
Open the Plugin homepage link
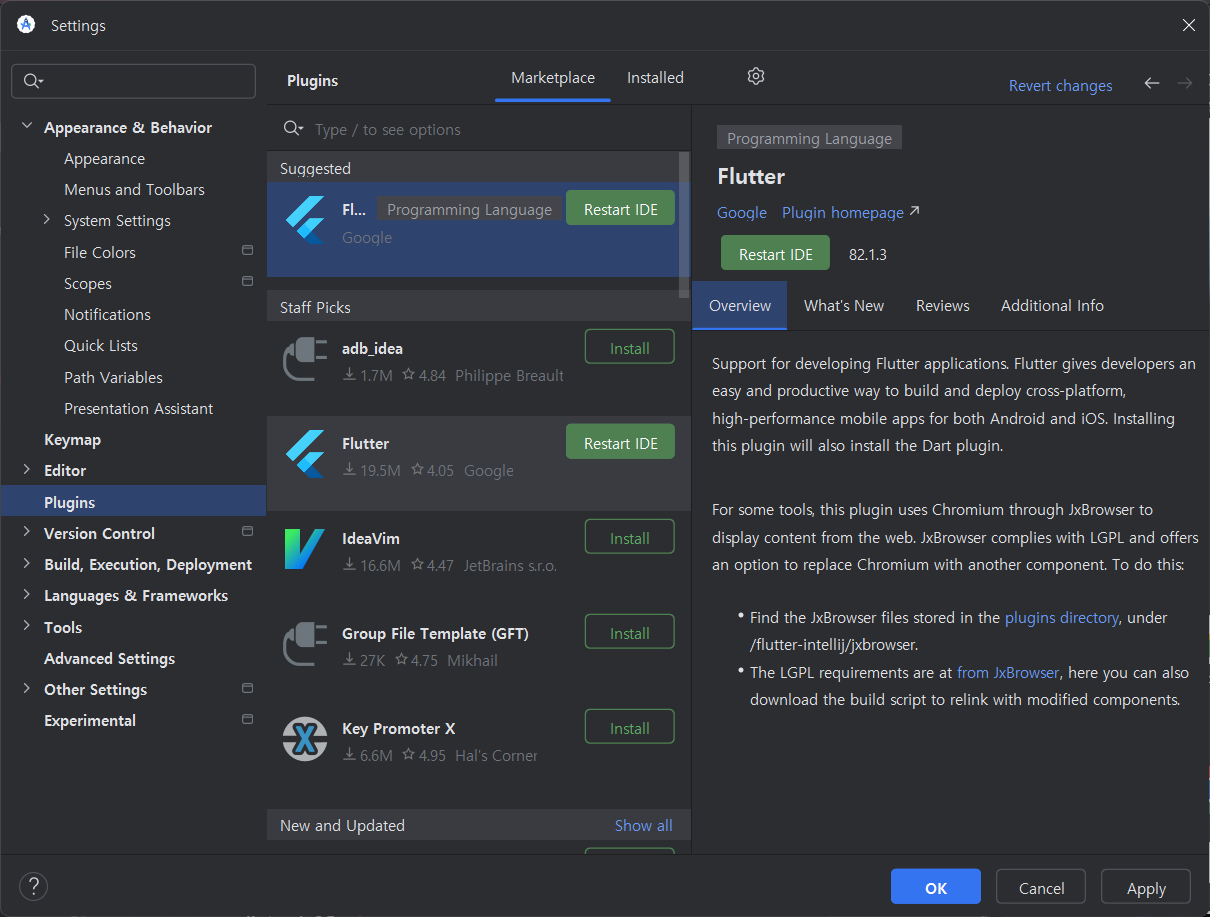(x=850, y=213)
